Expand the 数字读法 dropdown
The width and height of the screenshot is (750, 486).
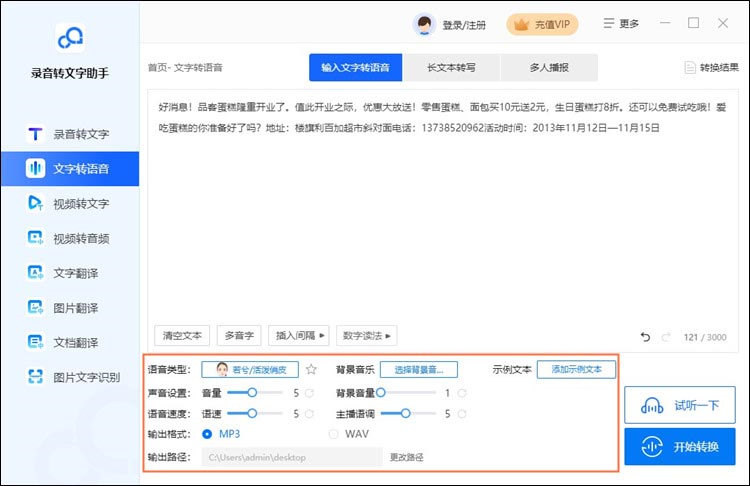coord(367,336)
